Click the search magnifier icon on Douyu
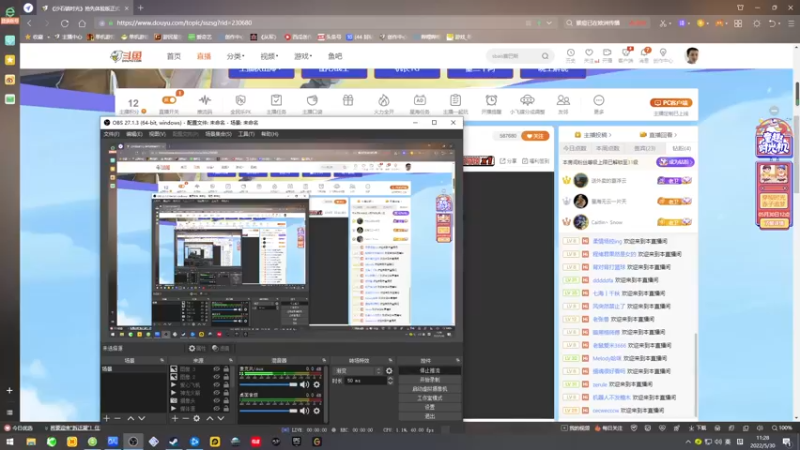The image size is (800, 450). click(545, 56)
